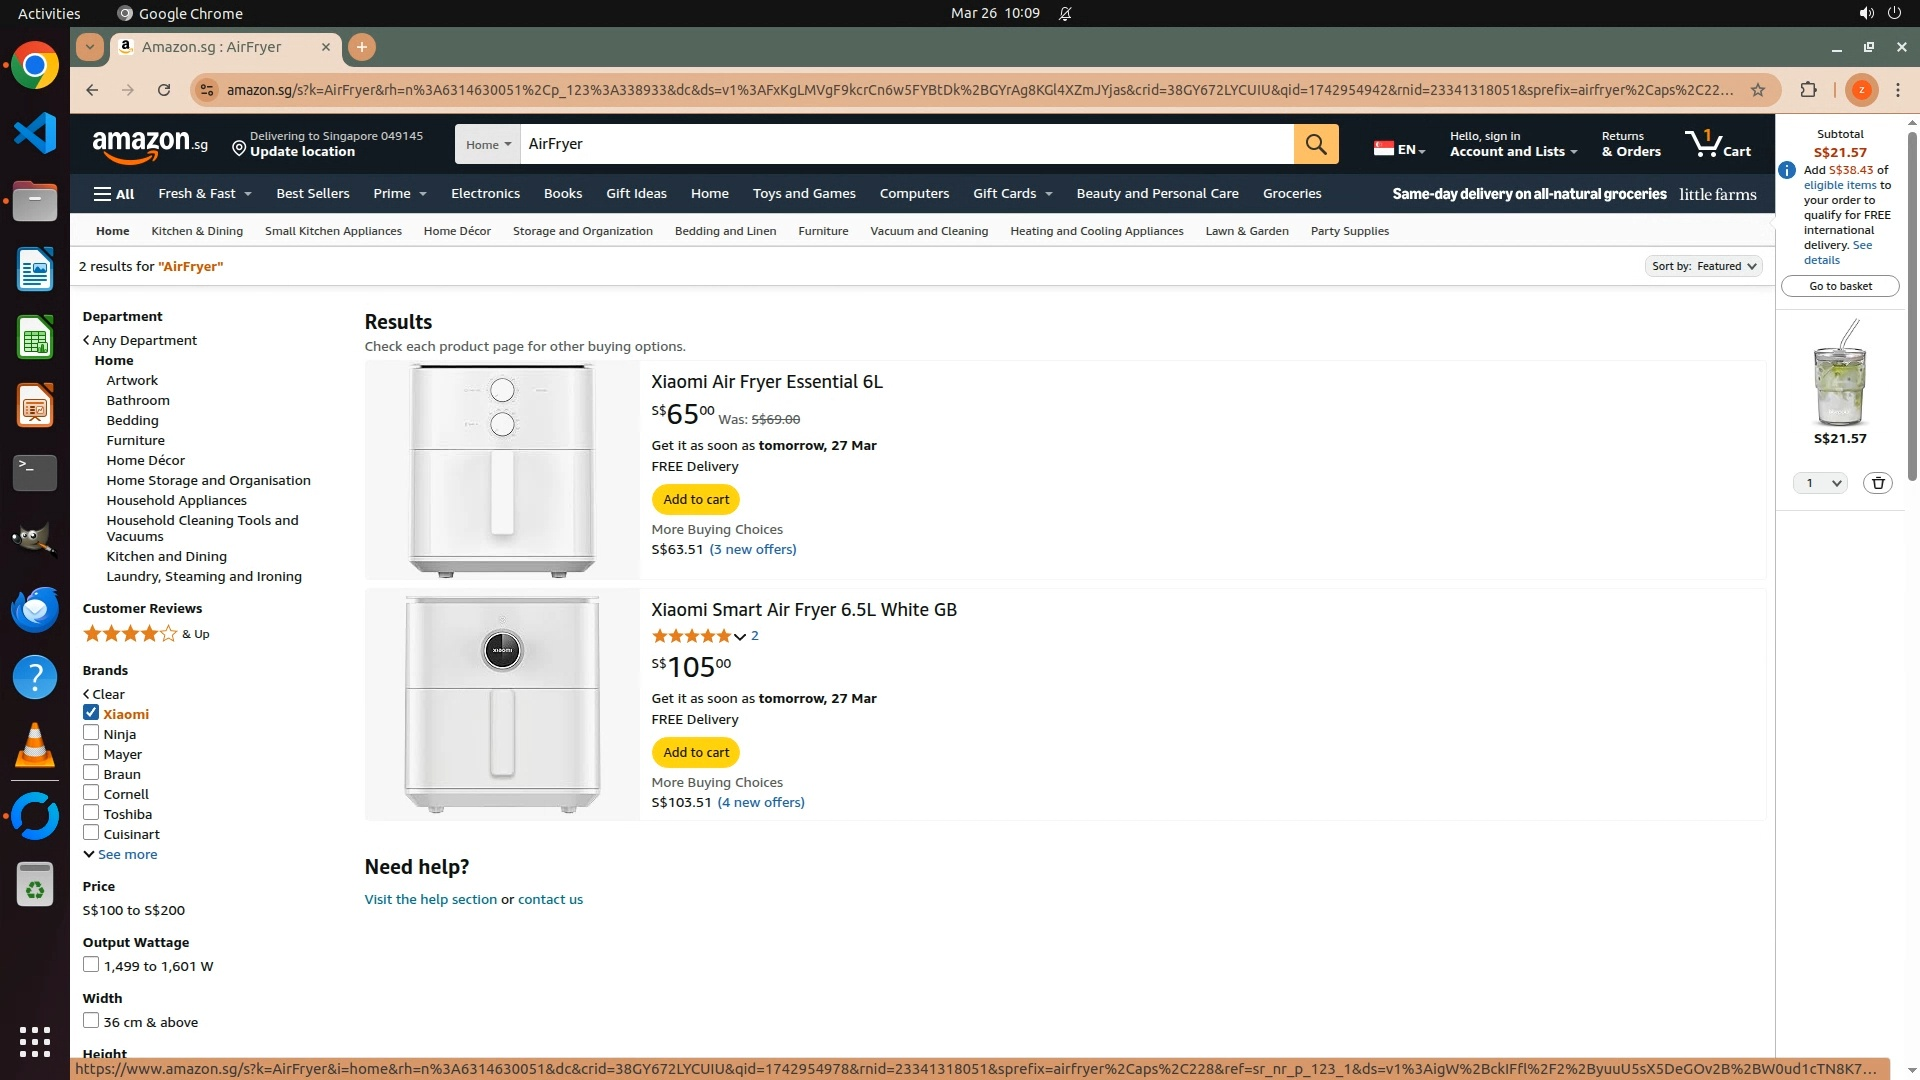The image size is (1920, 1080).
Task: Open Chrome extensions puzzle icon
Action: pyautogui.click(x=1808, y=90)
